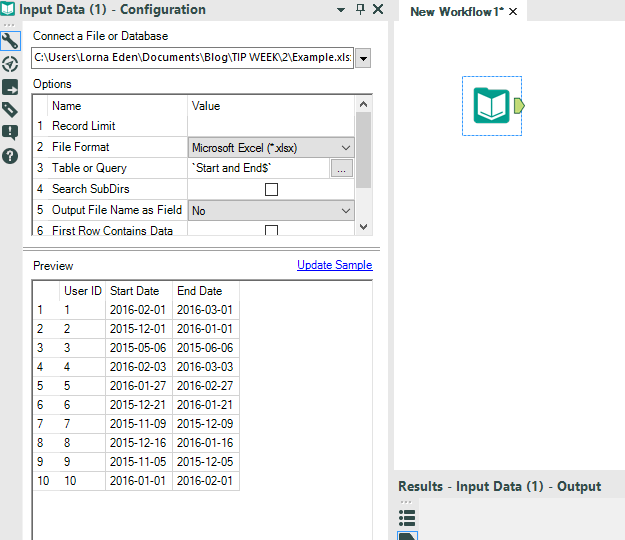Click End Date cell 2016-03-01

[205, 310]
